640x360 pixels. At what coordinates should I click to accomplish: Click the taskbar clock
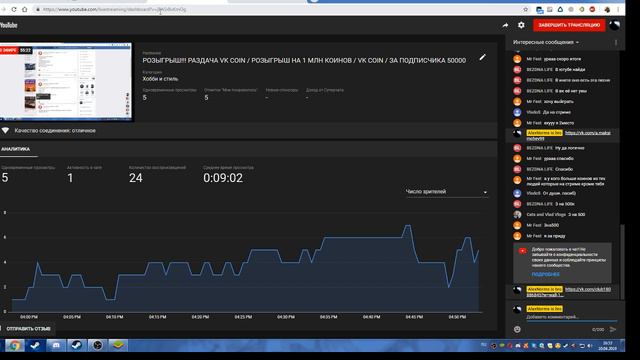pos(608,346)
